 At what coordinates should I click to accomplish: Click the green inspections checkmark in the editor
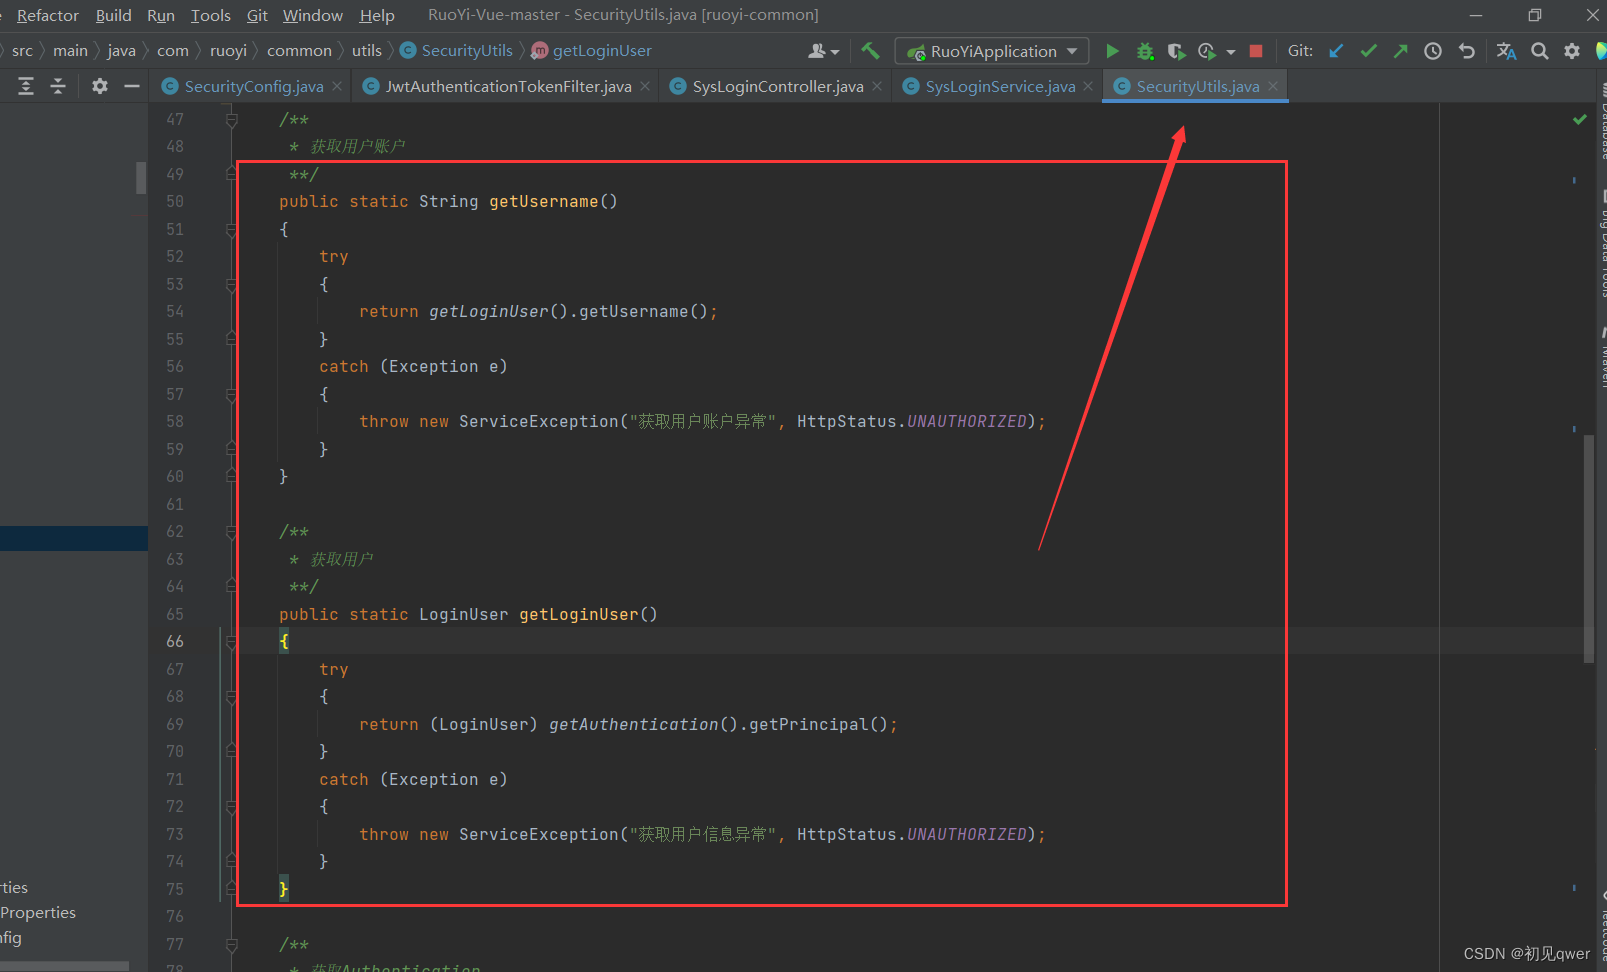point(1580,119)
